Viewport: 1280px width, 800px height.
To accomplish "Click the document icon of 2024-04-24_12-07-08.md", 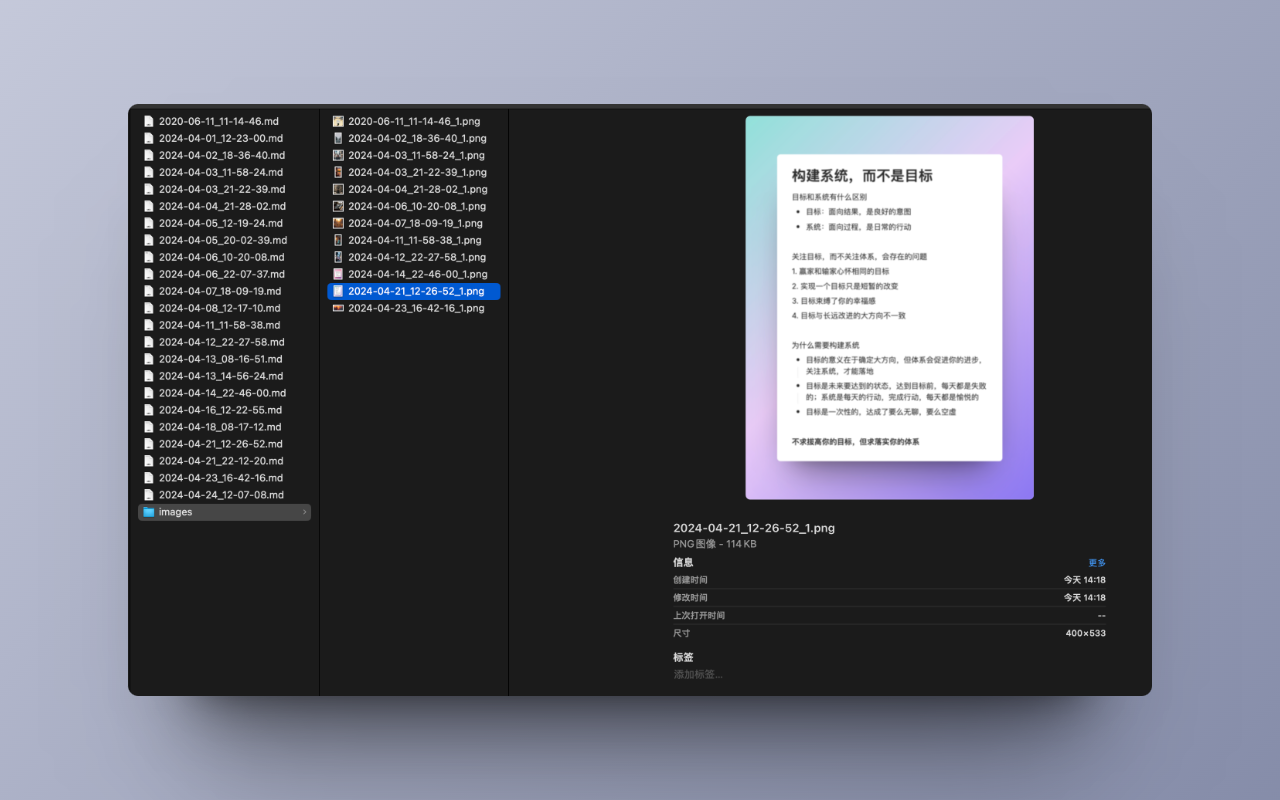I will (x=150, y=494).
